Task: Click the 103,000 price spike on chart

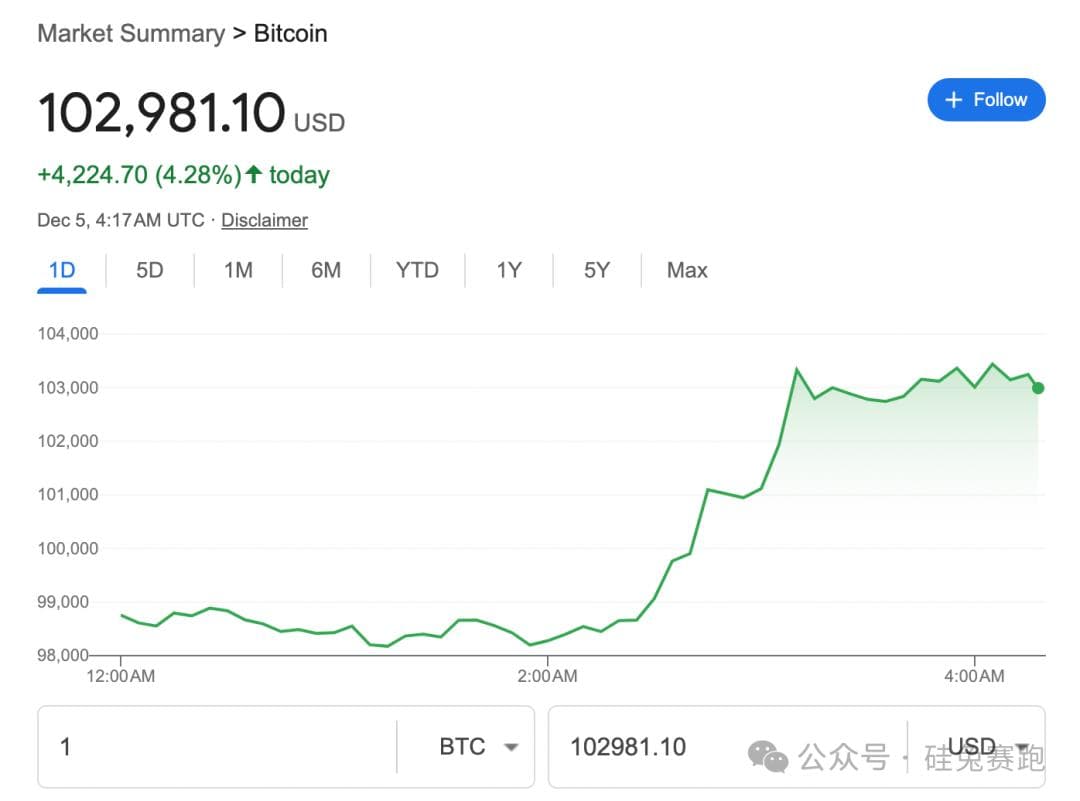Action: (x=797, y=371)
